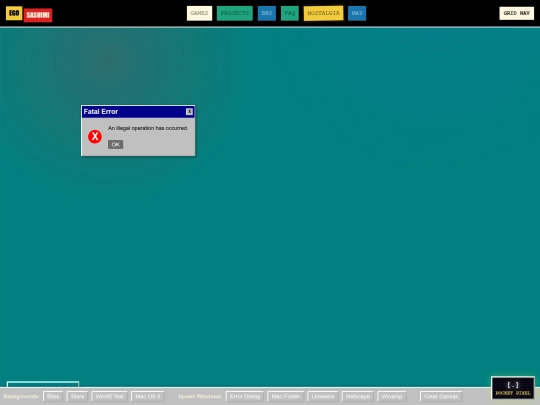Select the NOSTALGIA nav item

point(323,13)
